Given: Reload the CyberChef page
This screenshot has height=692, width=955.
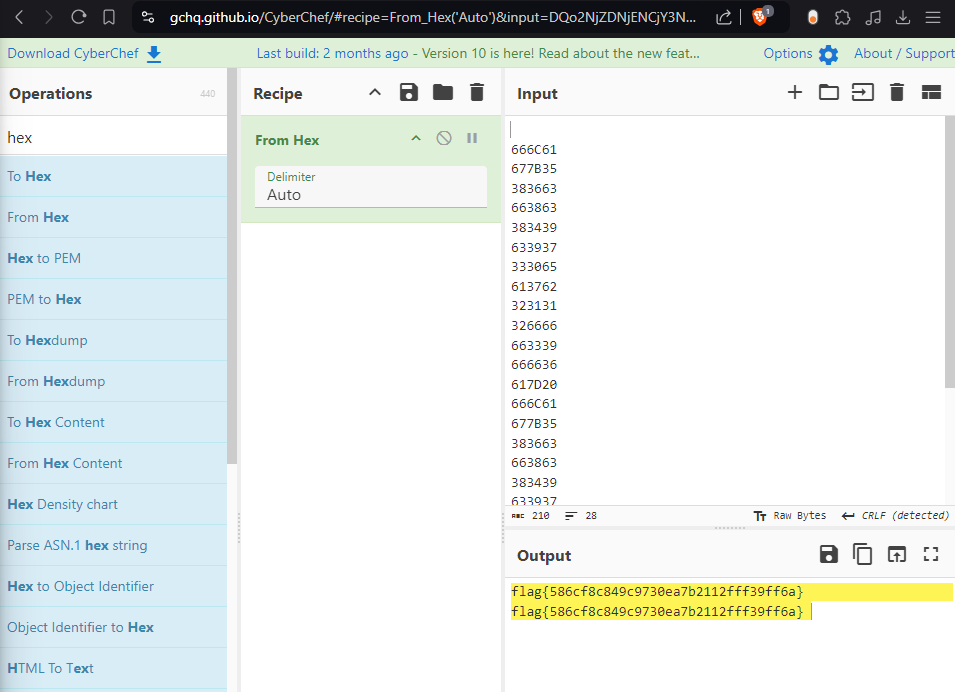Looking at the screenshot, I should pyautogui.click(x=79, y=17).
